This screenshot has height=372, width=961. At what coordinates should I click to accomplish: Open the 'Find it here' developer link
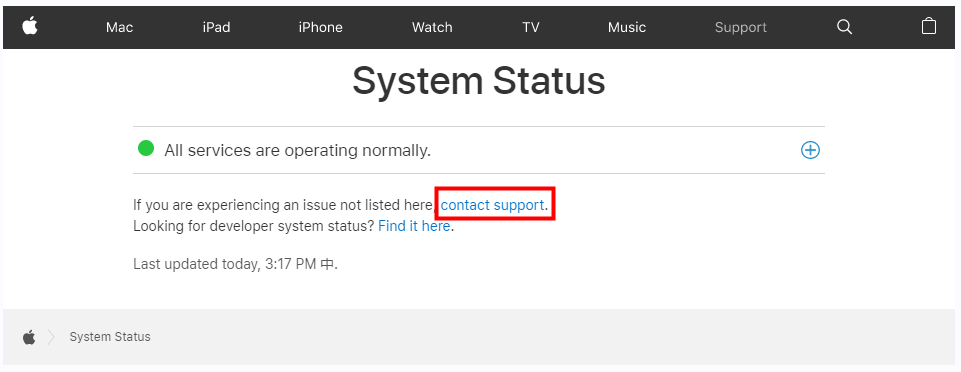(414, 226)
